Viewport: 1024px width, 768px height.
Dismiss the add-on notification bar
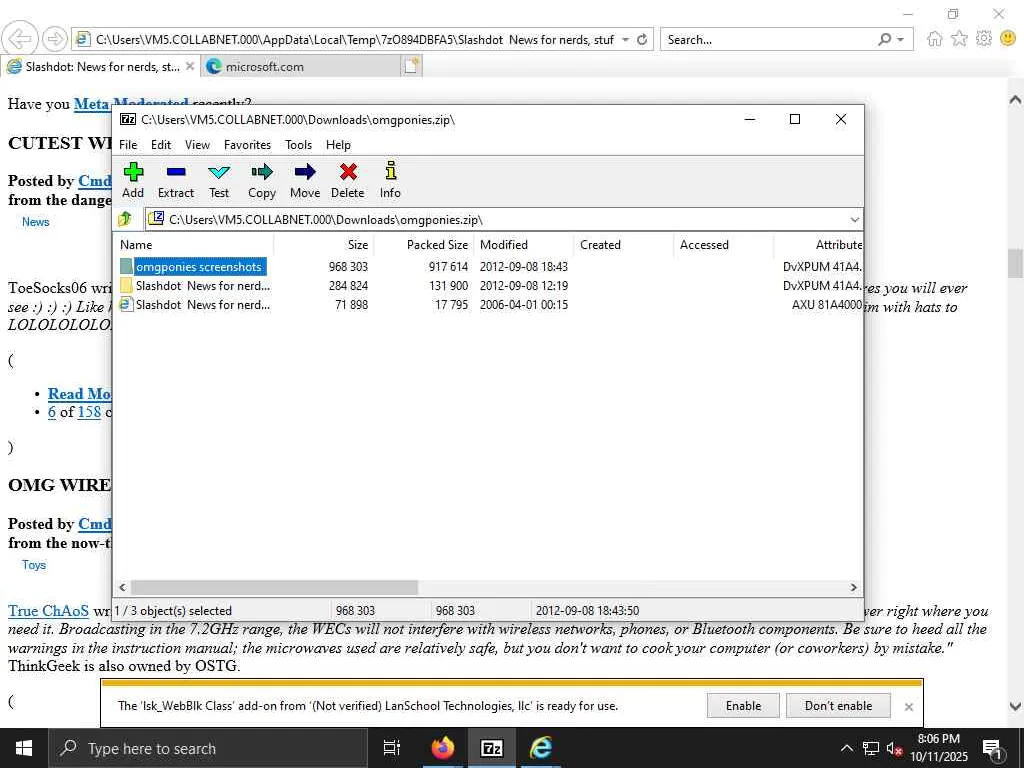tap(908, 707)
